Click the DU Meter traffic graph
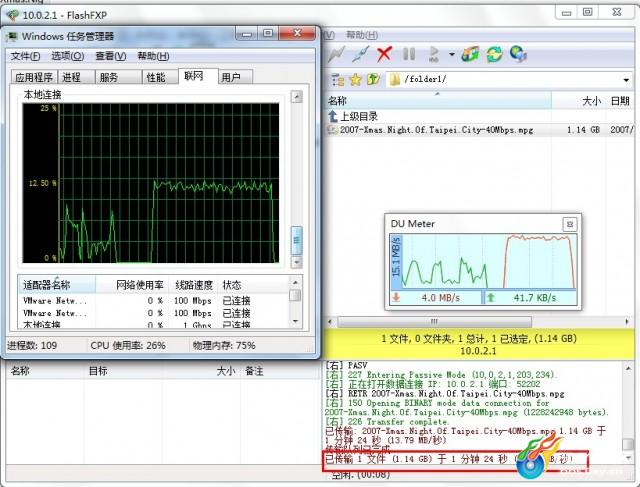 (x=490, y=261)
